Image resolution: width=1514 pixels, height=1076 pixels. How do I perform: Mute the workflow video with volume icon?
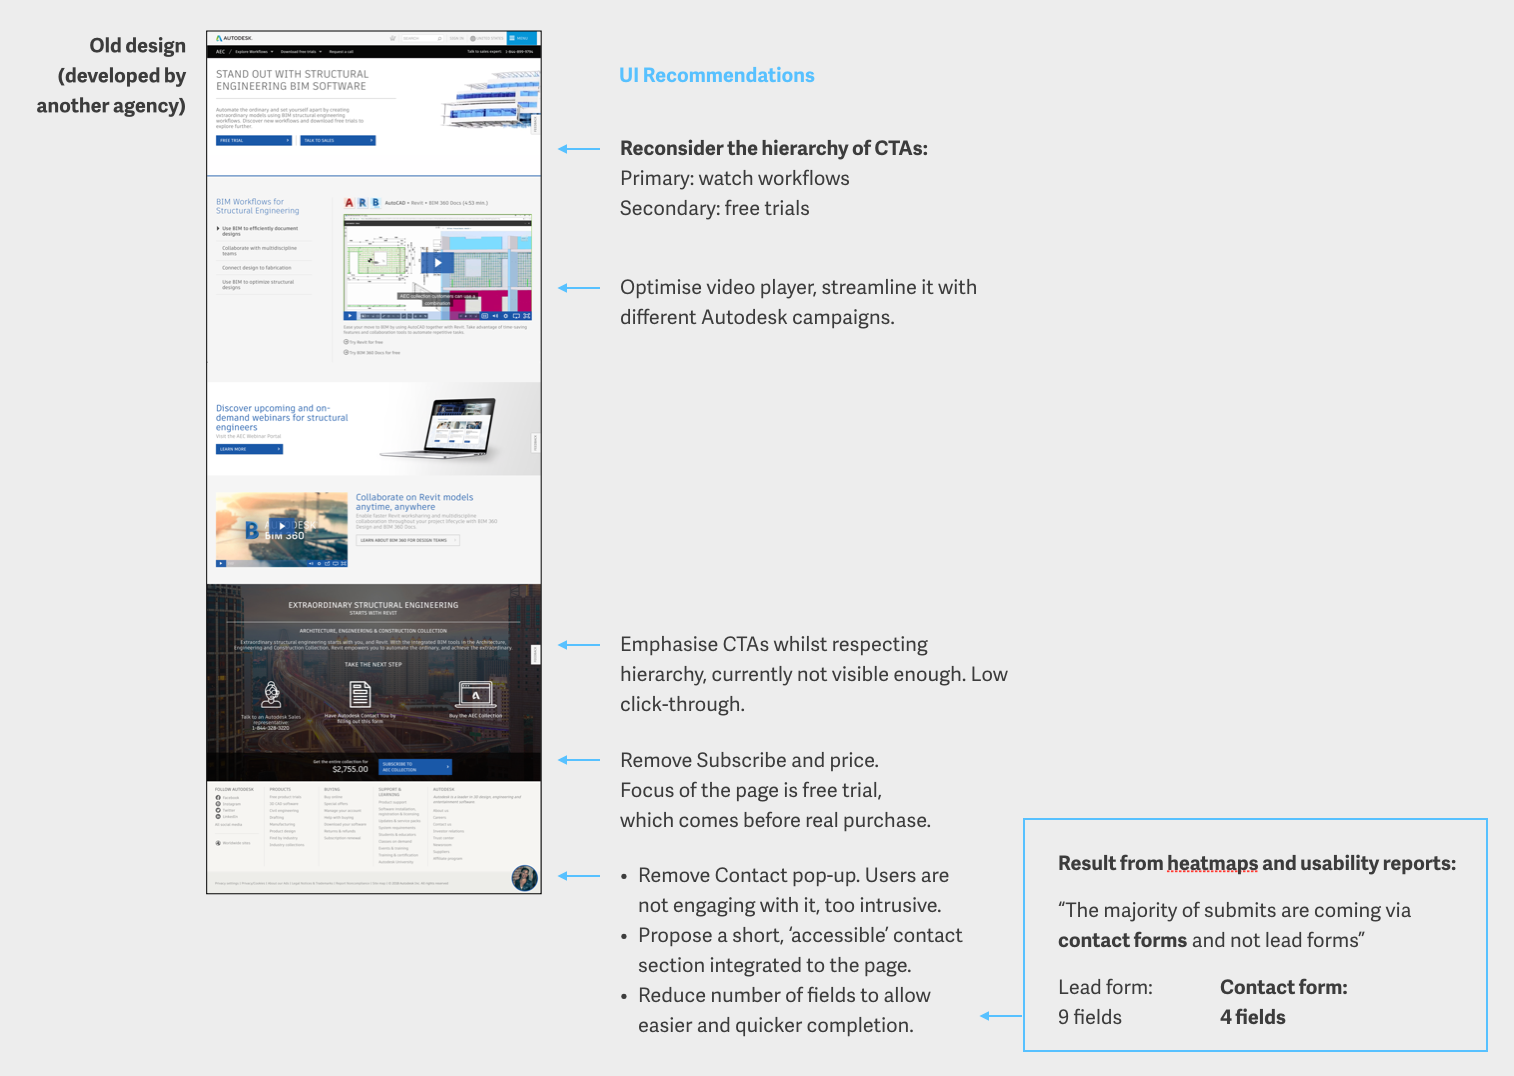pos(495,316)
